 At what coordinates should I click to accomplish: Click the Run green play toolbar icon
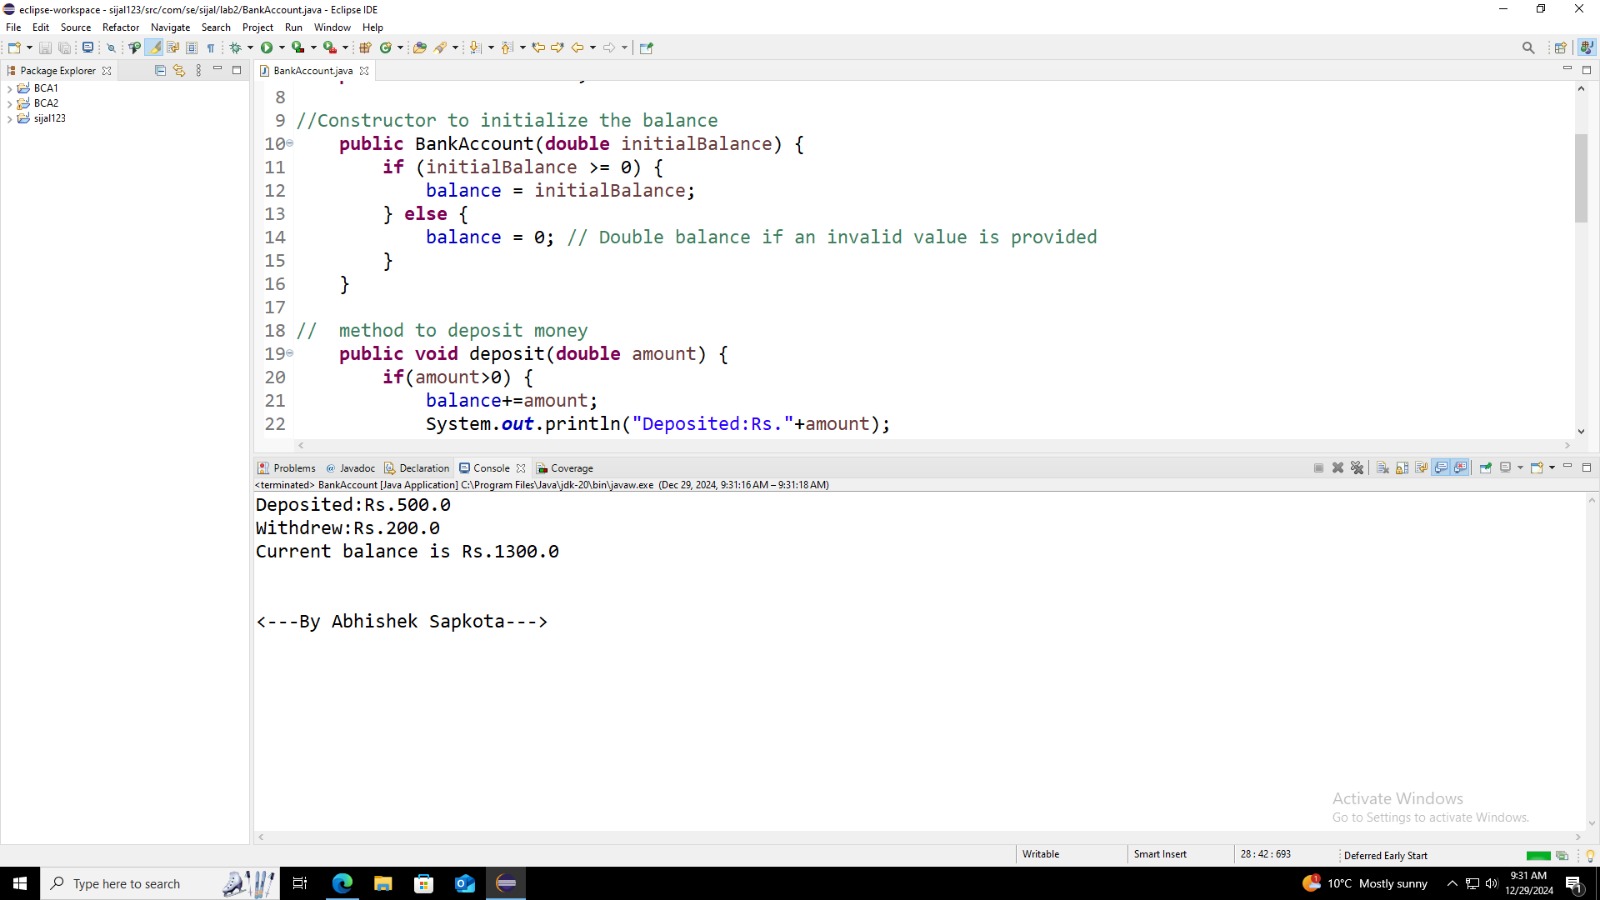coord(267,47)
